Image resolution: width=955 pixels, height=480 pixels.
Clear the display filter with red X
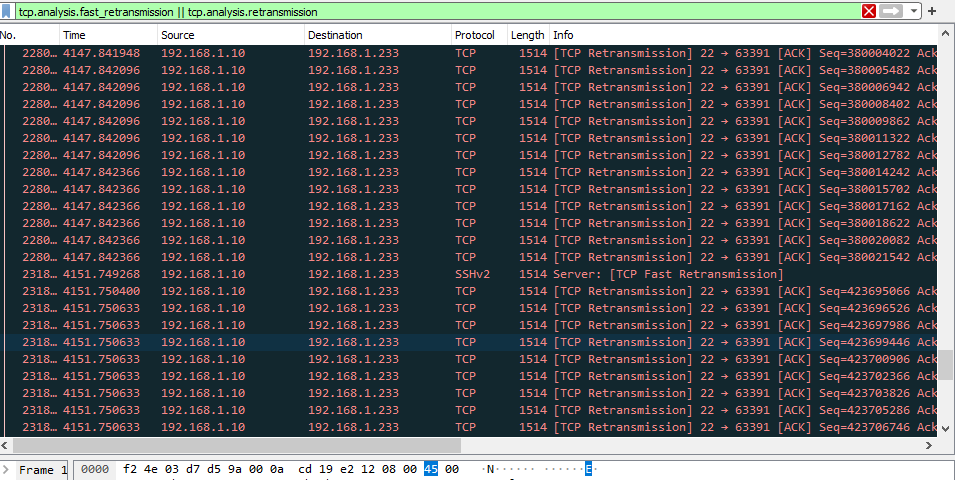pos(869,11)
